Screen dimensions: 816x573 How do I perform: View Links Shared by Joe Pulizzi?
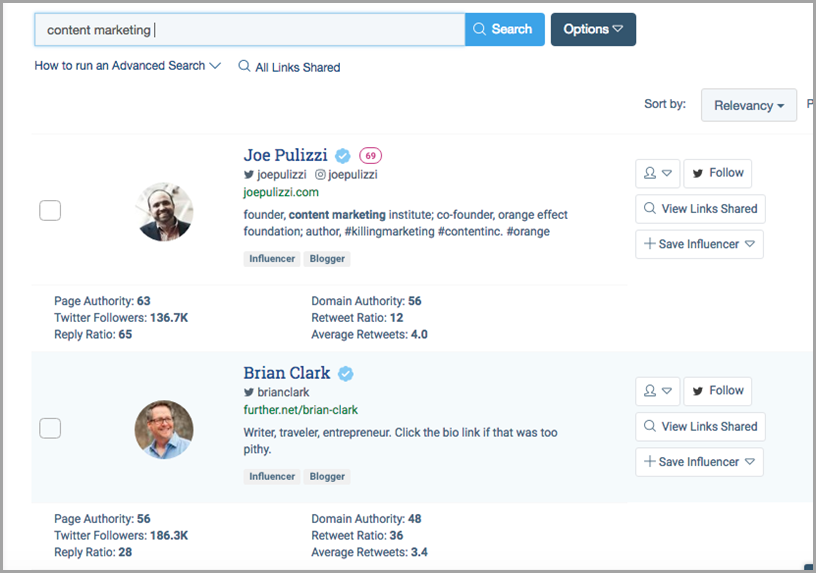[x=700, y=209]
